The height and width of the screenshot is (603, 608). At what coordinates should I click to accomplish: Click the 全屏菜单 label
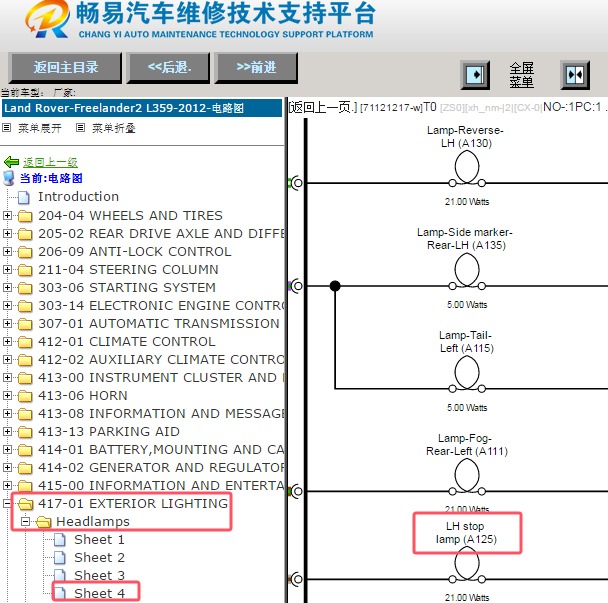522,75
